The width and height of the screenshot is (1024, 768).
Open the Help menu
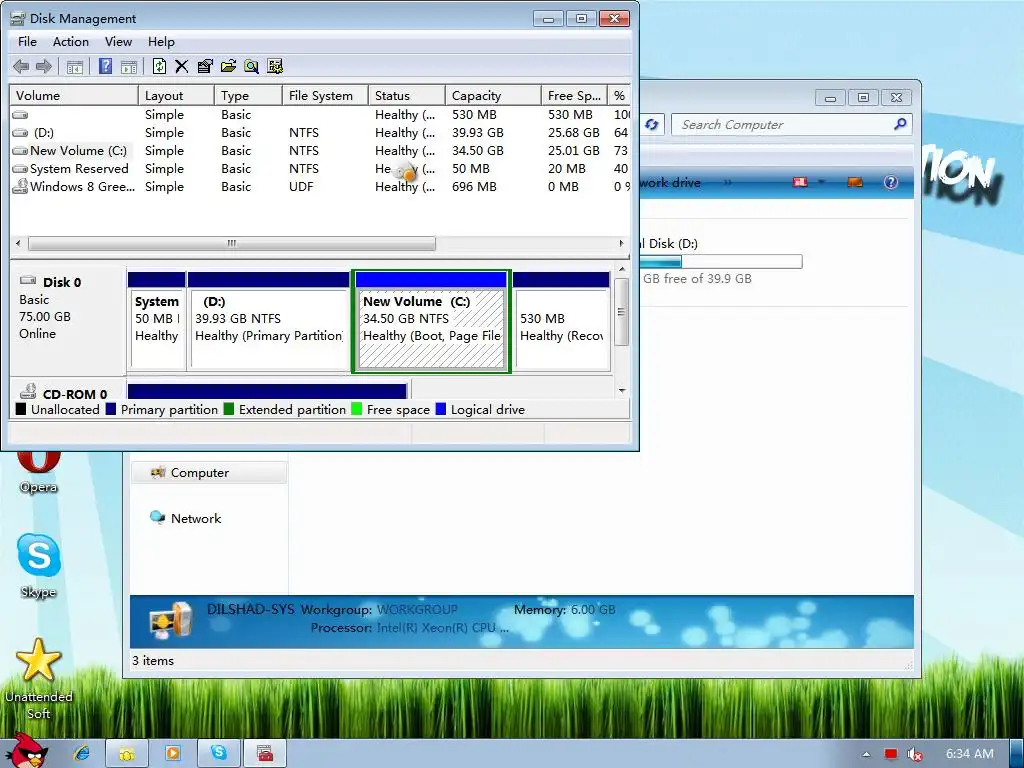click(161, 42)
